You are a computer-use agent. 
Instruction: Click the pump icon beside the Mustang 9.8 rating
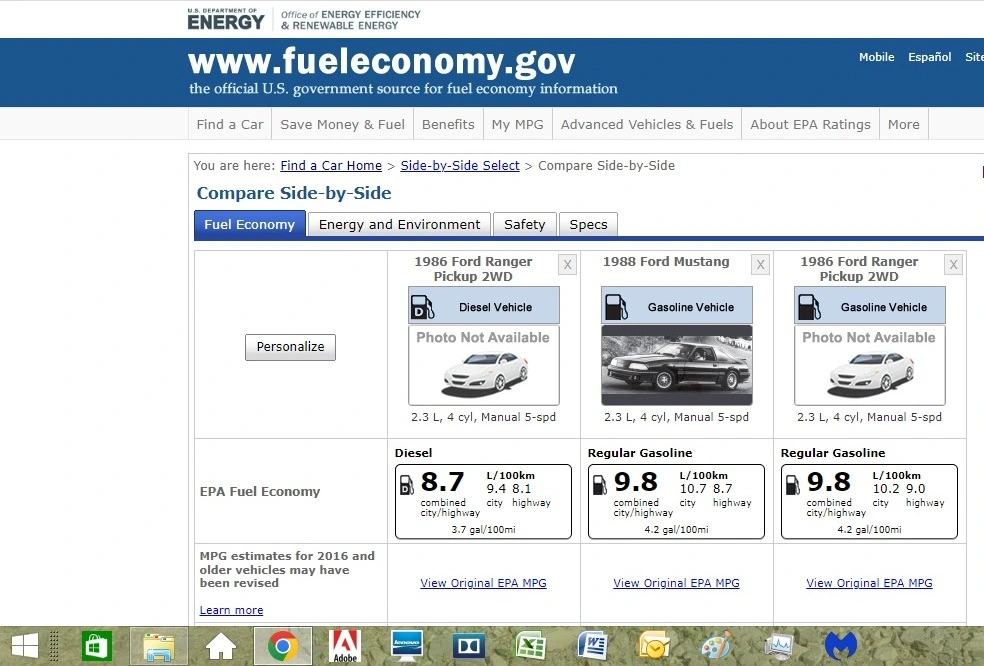(600, 485)
